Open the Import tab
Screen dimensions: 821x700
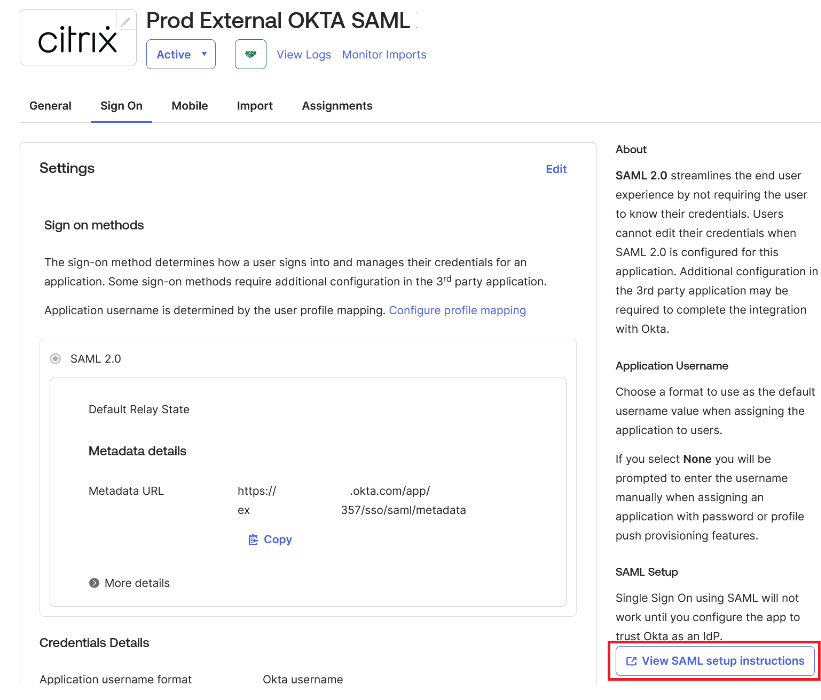(254, 106)
